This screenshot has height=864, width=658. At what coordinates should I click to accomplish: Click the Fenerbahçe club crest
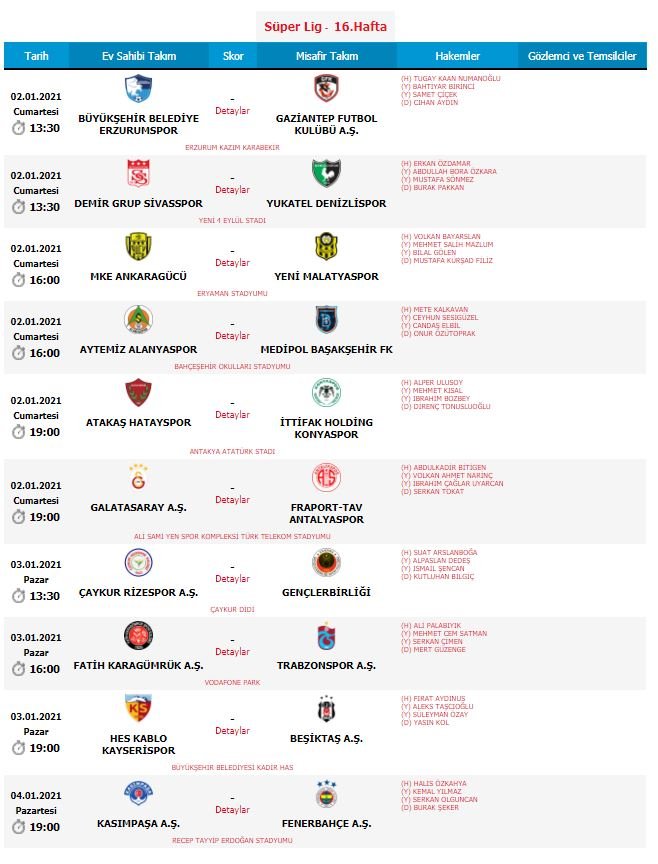pos(326,794)
